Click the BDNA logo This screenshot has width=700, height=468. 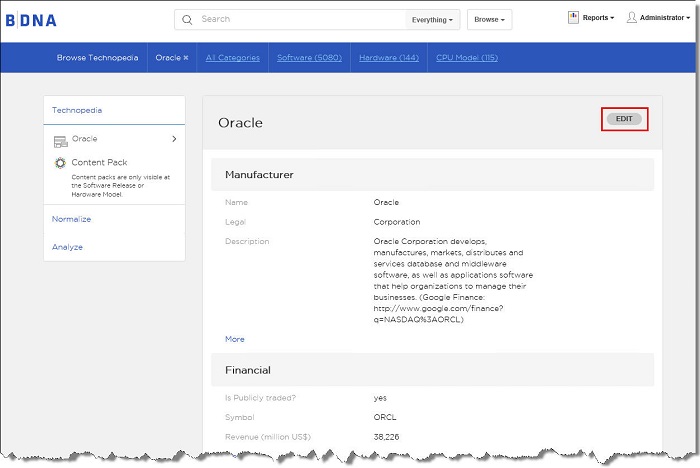tap(31, 20)
